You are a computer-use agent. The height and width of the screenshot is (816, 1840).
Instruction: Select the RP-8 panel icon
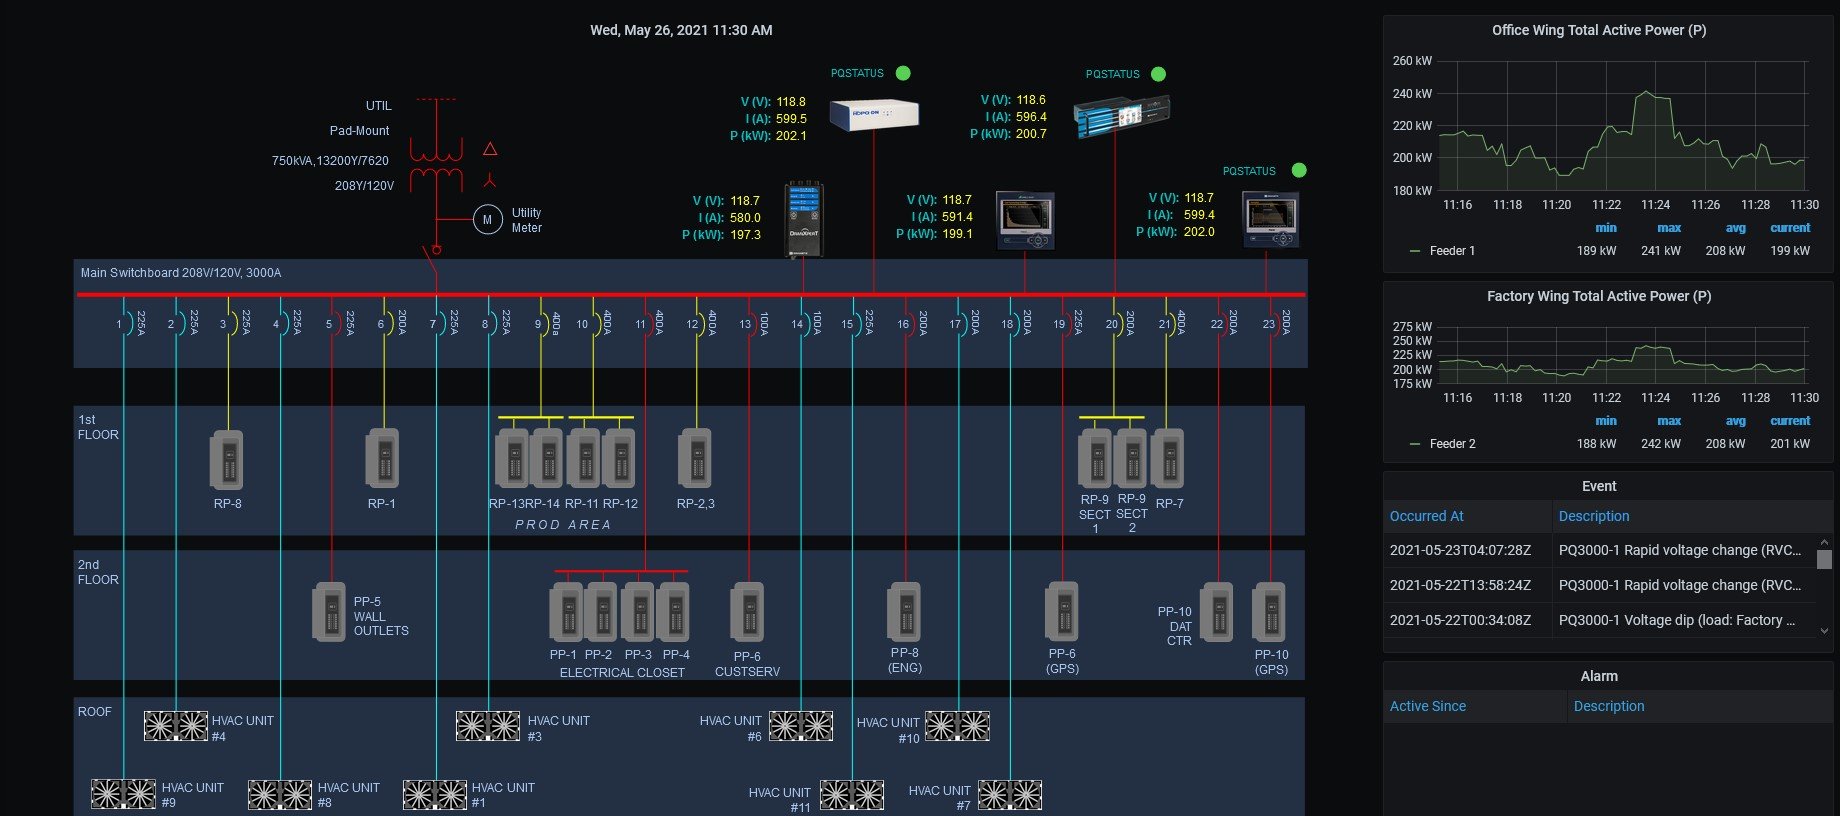(227, 460)
